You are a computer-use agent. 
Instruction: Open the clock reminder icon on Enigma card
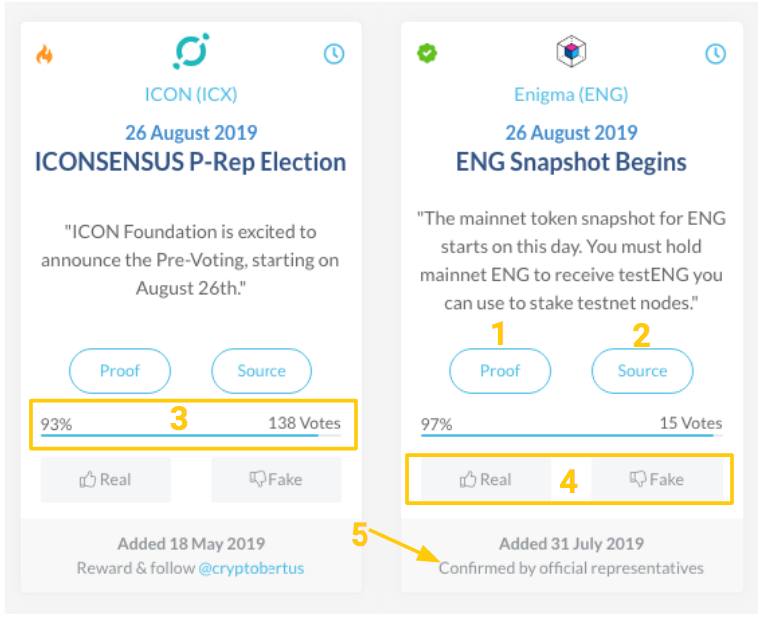pyautogui.click(x=715, y=54)
